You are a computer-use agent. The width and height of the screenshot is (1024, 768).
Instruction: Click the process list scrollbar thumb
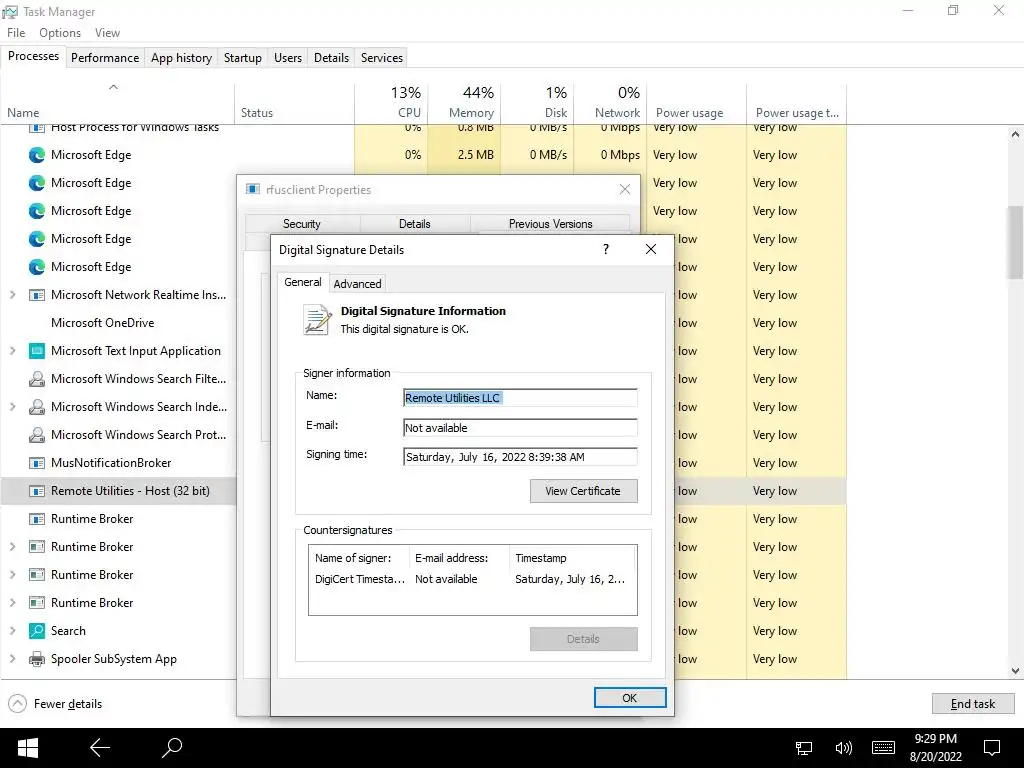1015,242
